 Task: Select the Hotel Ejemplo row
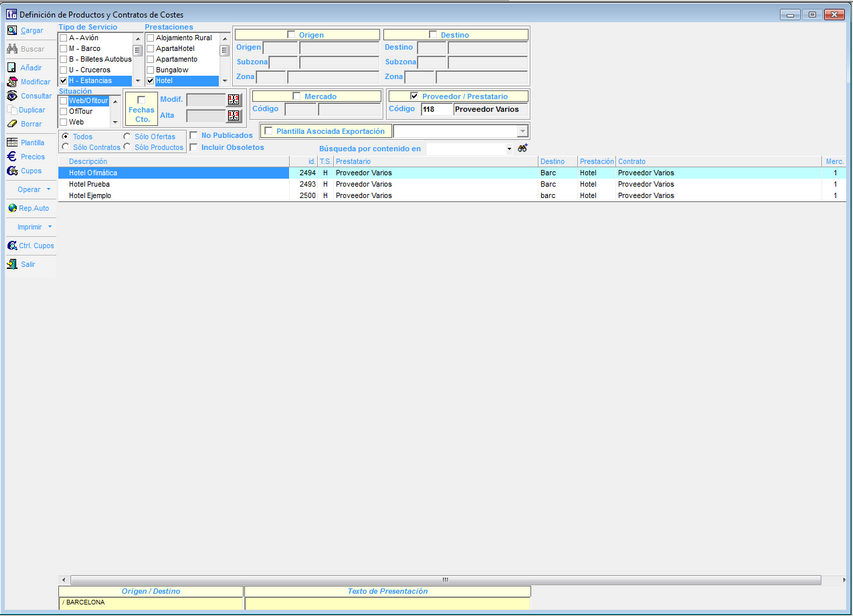click(x=452, y=195)
